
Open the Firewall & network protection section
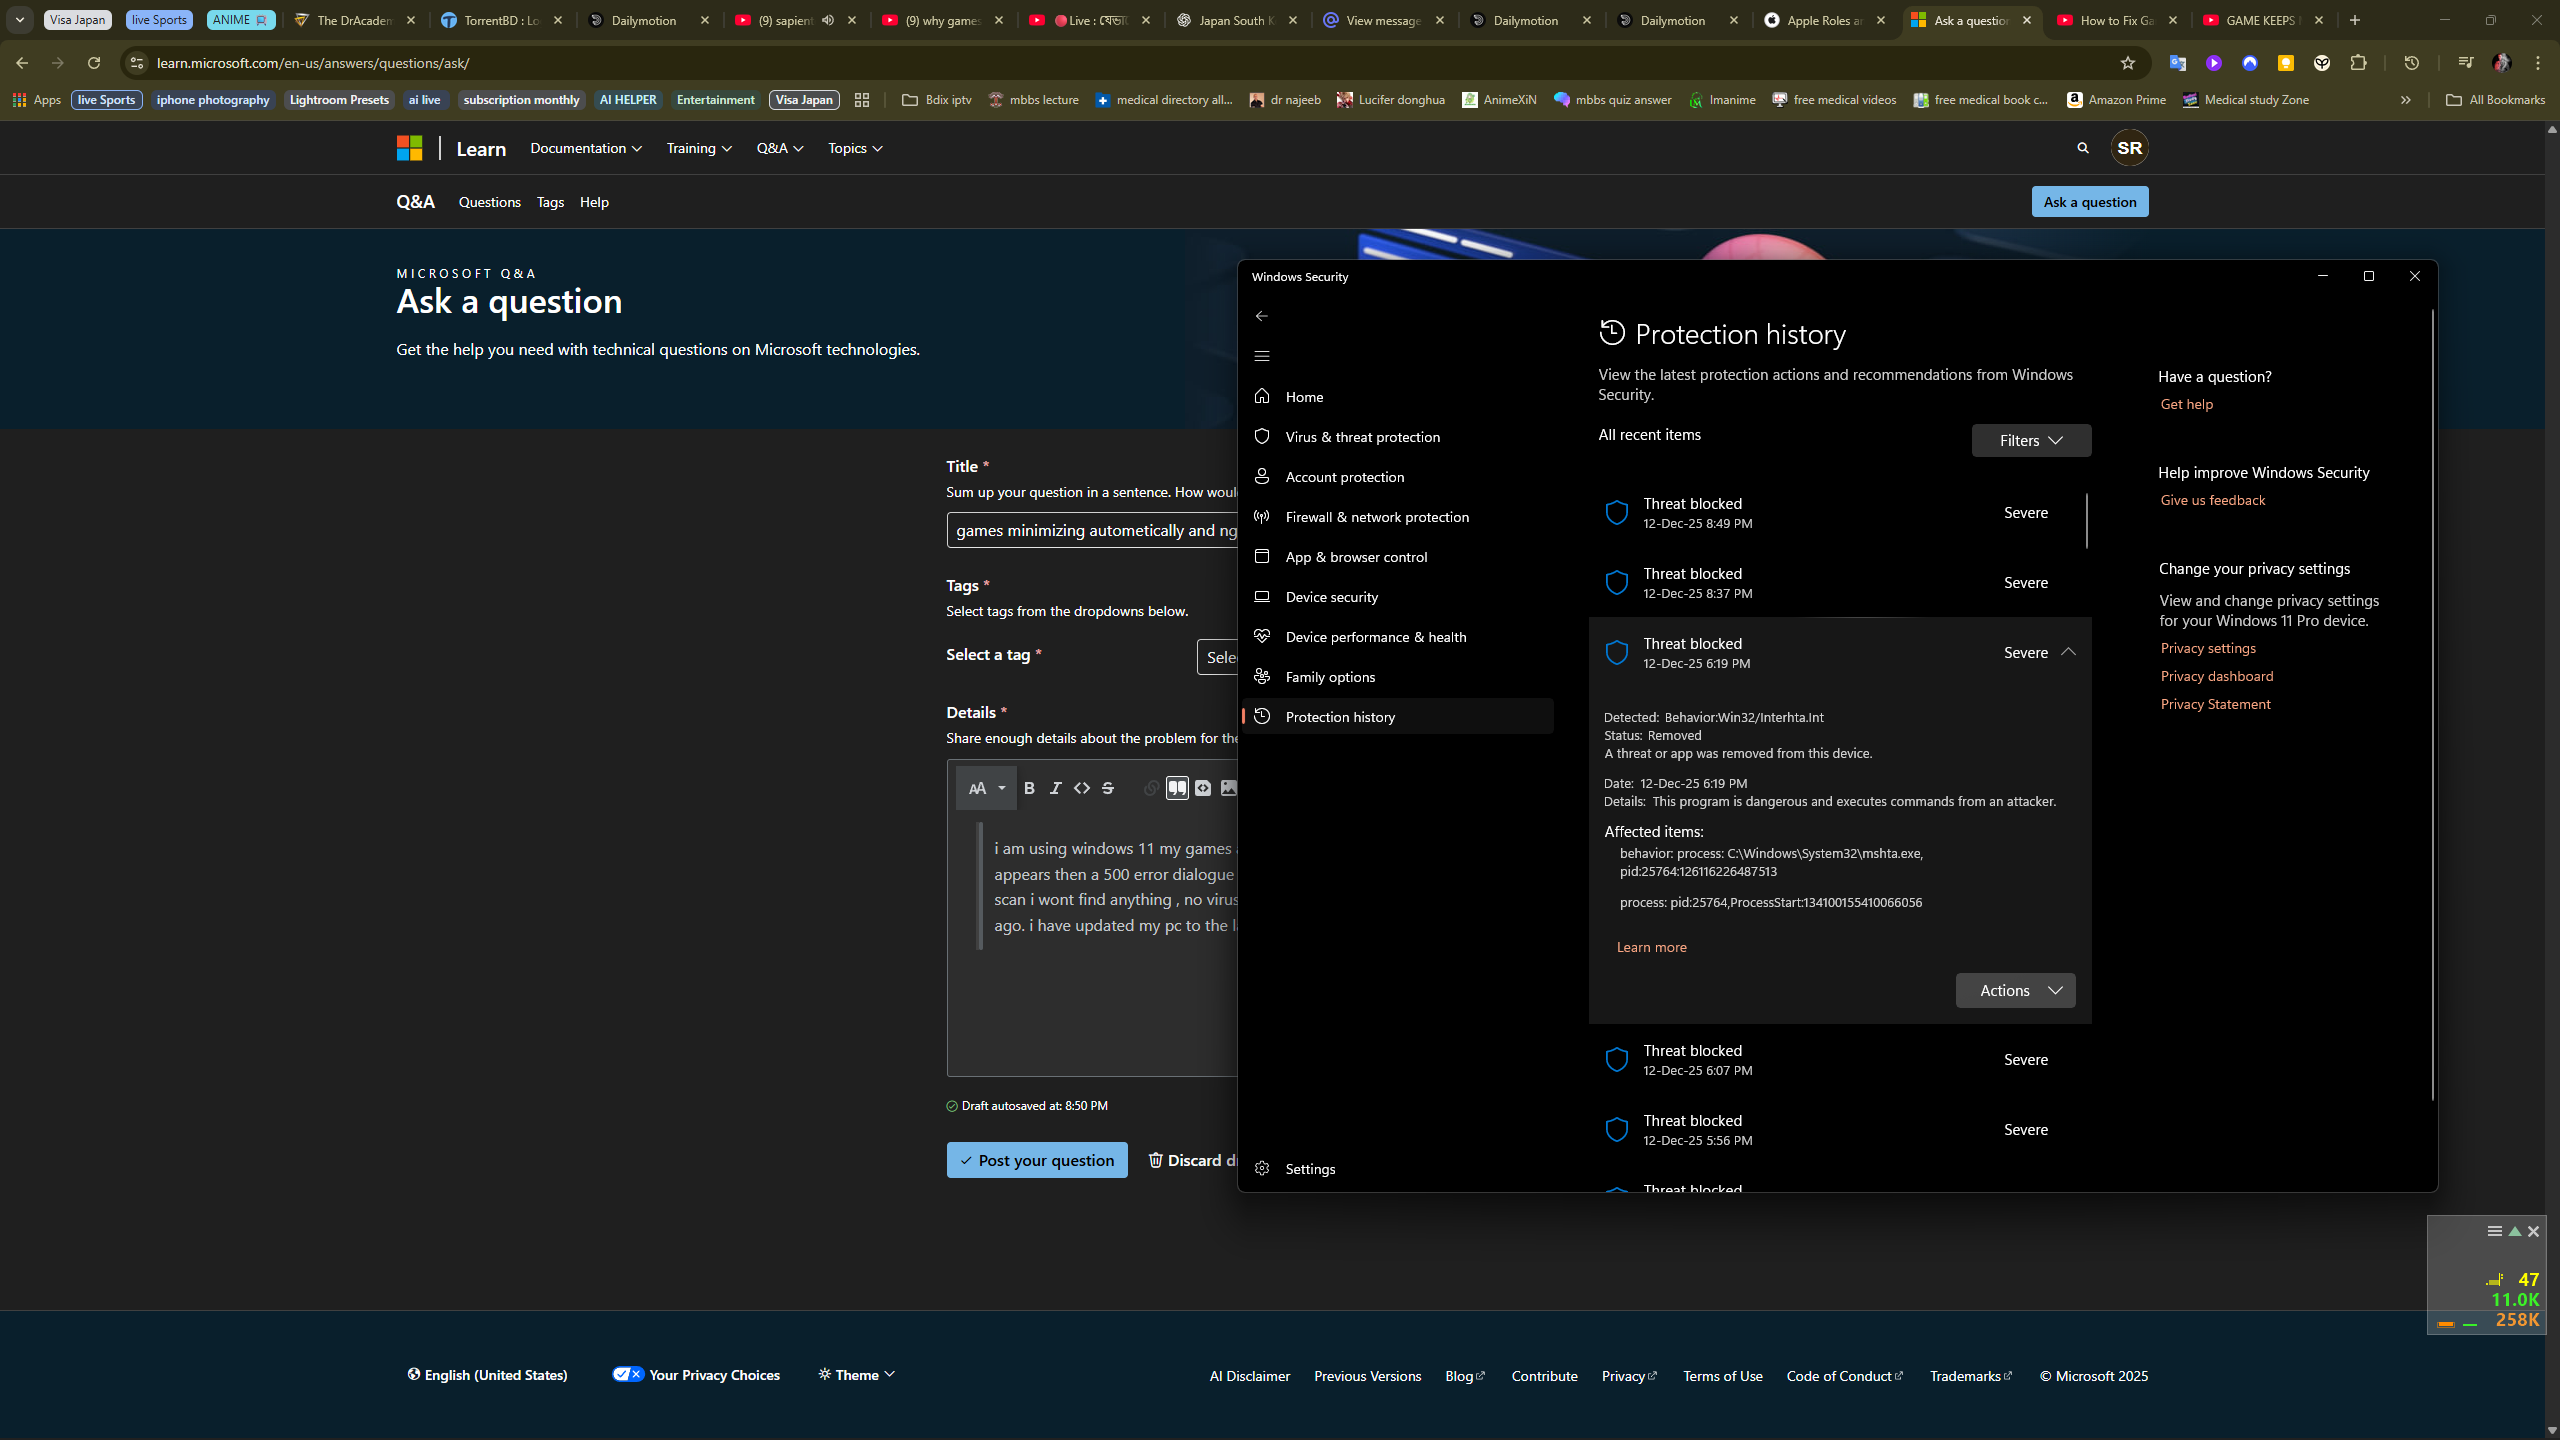(x=1376, y=517)
